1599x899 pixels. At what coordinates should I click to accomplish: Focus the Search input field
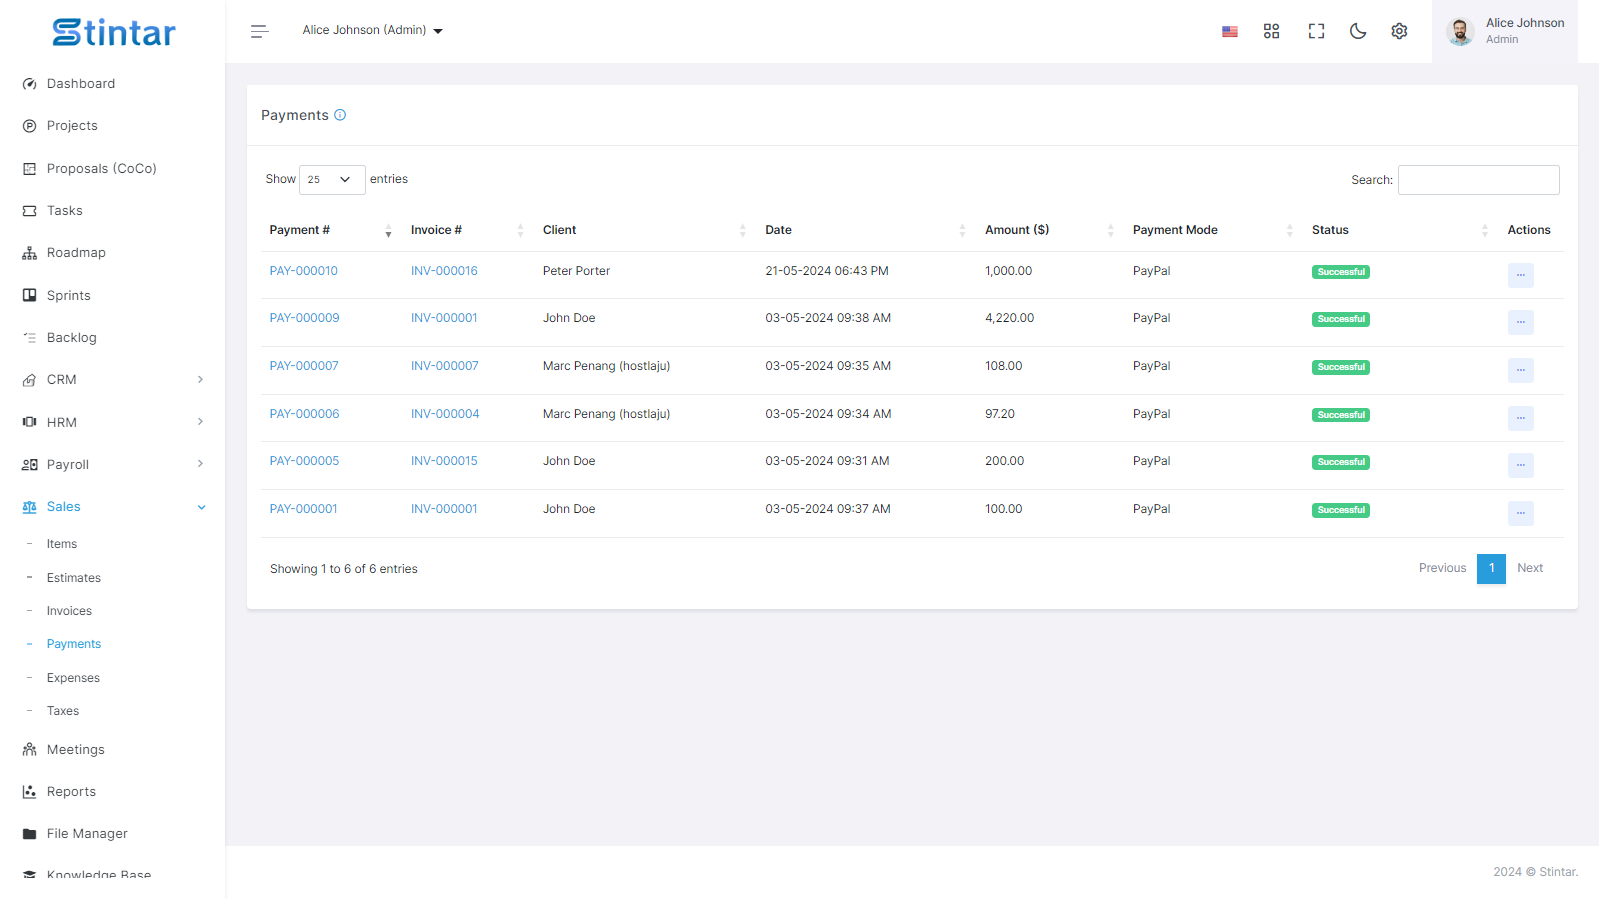[x=1478, y=180]
